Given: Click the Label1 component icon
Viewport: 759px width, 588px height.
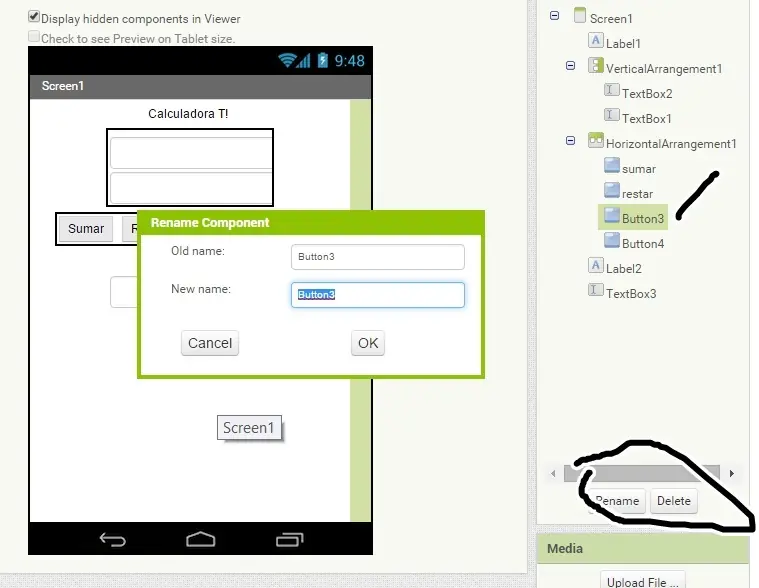Looking at the screenshot, I should point(595,40).
